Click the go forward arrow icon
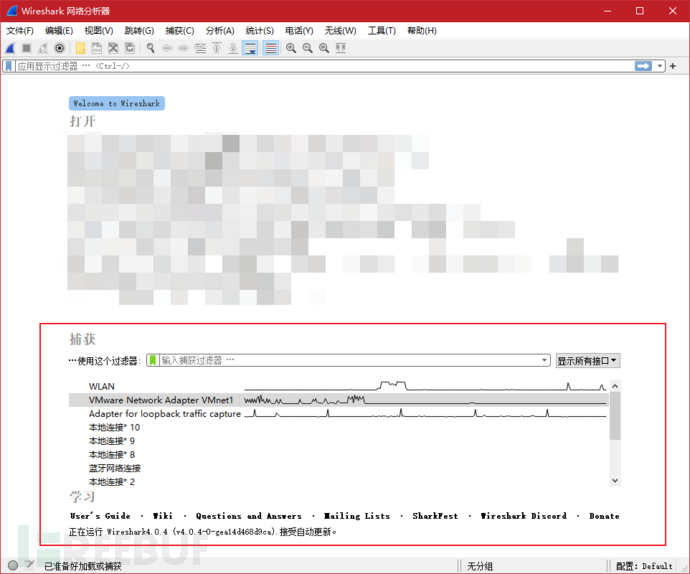 [183, 48]
